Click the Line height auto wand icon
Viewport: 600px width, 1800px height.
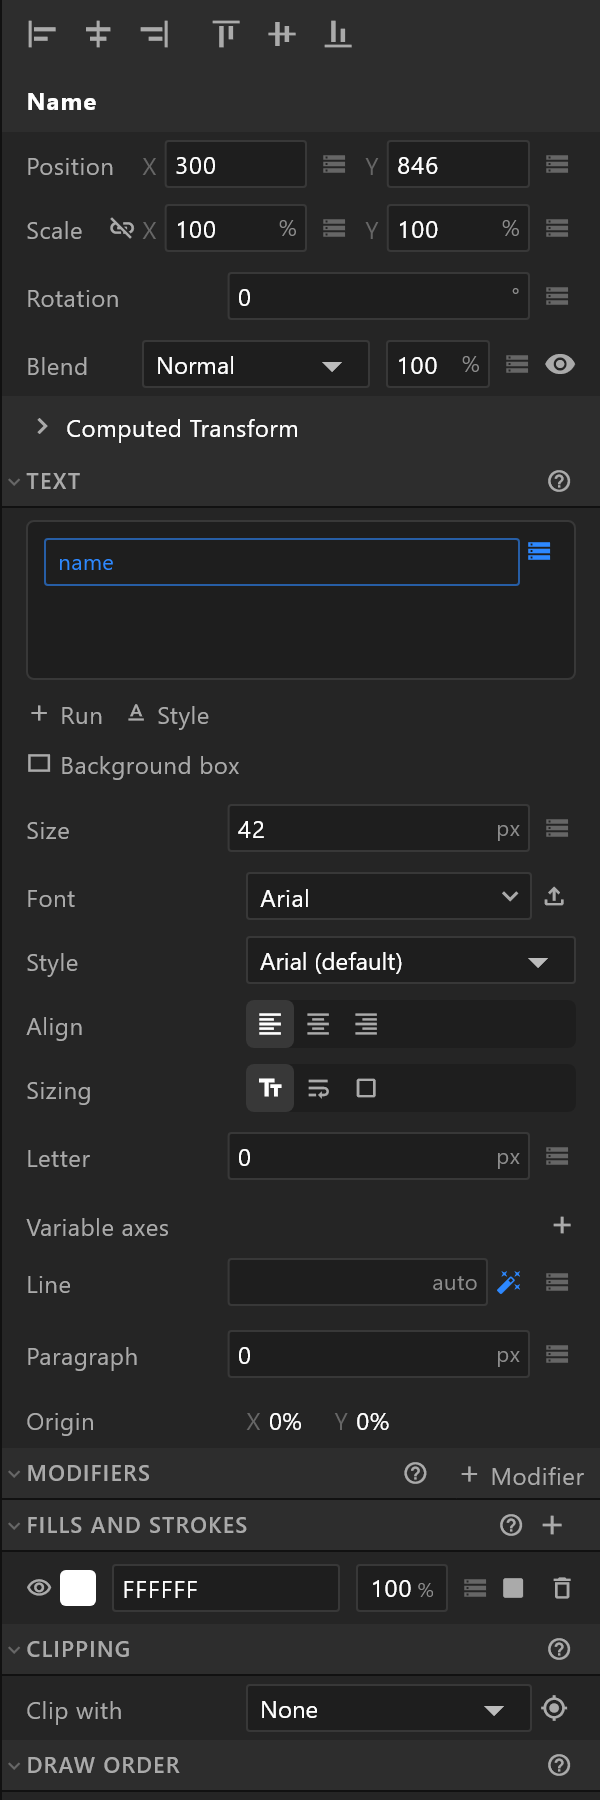[x=509, y=1282]
